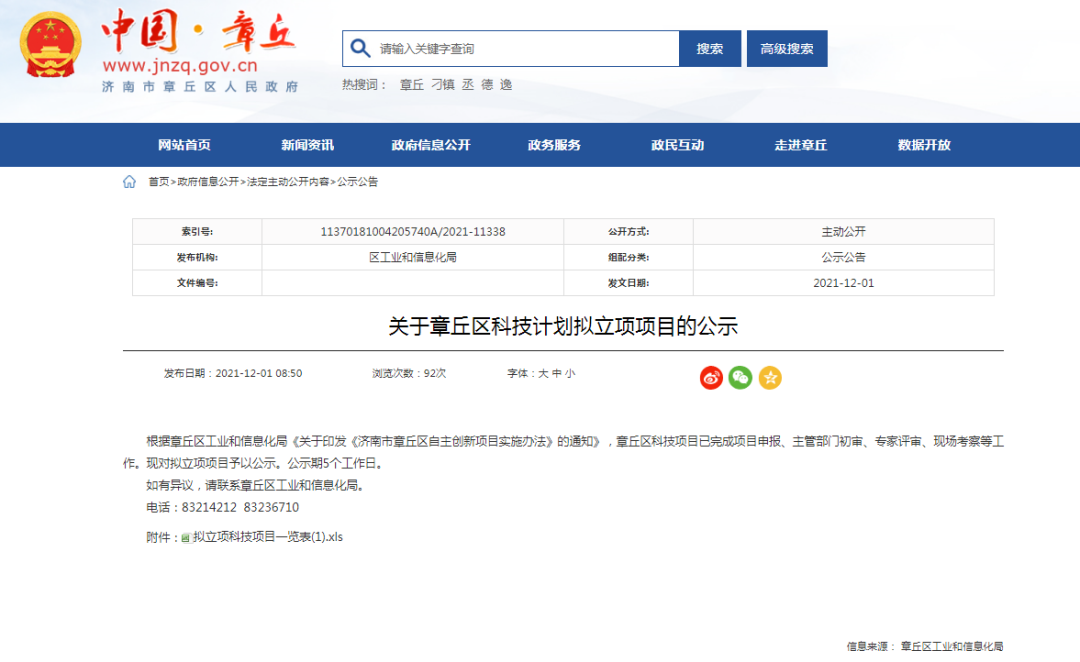Image resolution: width=1080 pixels, height=662 pixels.
Task: Click the keyword search input field
Action: [525, 49]
